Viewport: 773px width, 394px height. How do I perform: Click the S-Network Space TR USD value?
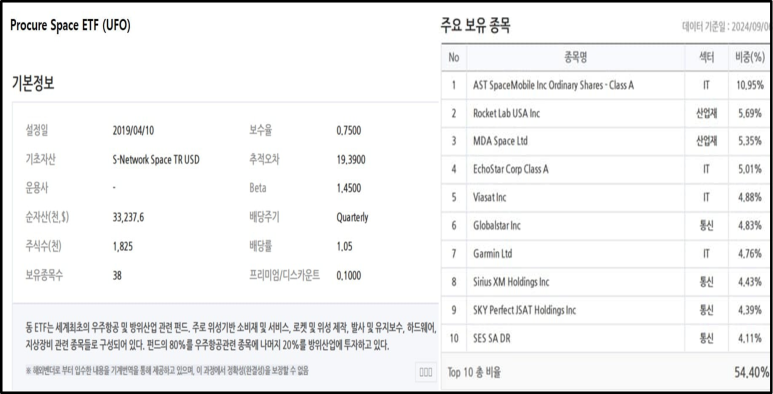tap(156, 159)
